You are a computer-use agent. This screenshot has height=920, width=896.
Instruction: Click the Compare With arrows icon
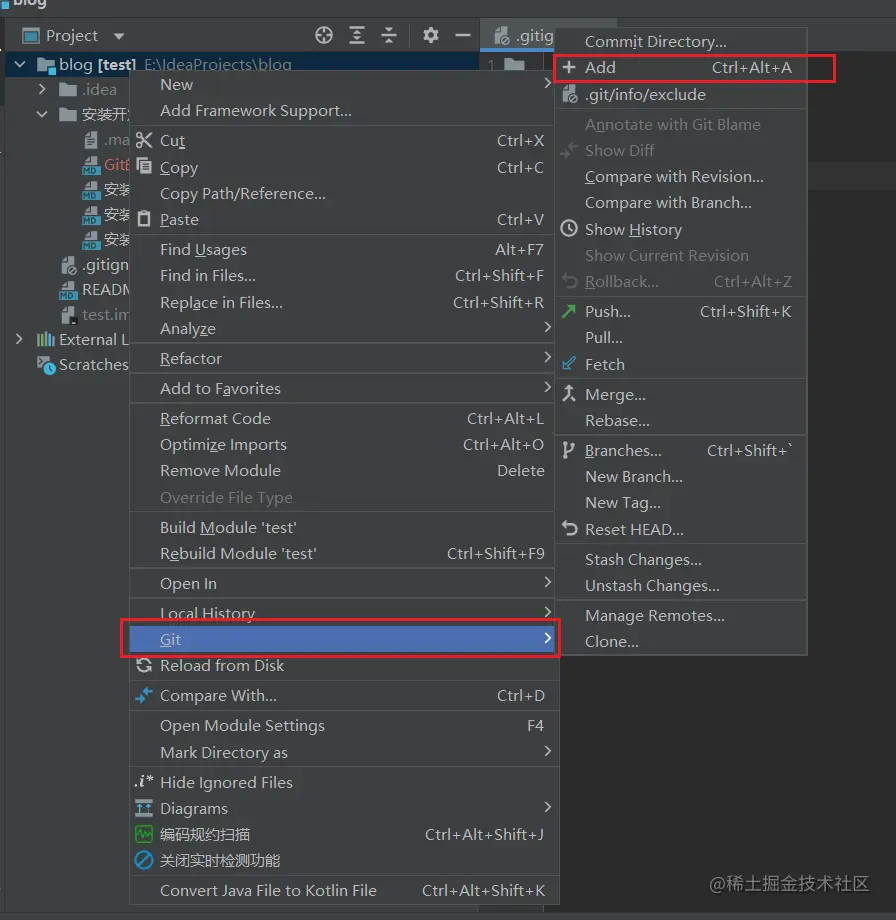(144, 695)
